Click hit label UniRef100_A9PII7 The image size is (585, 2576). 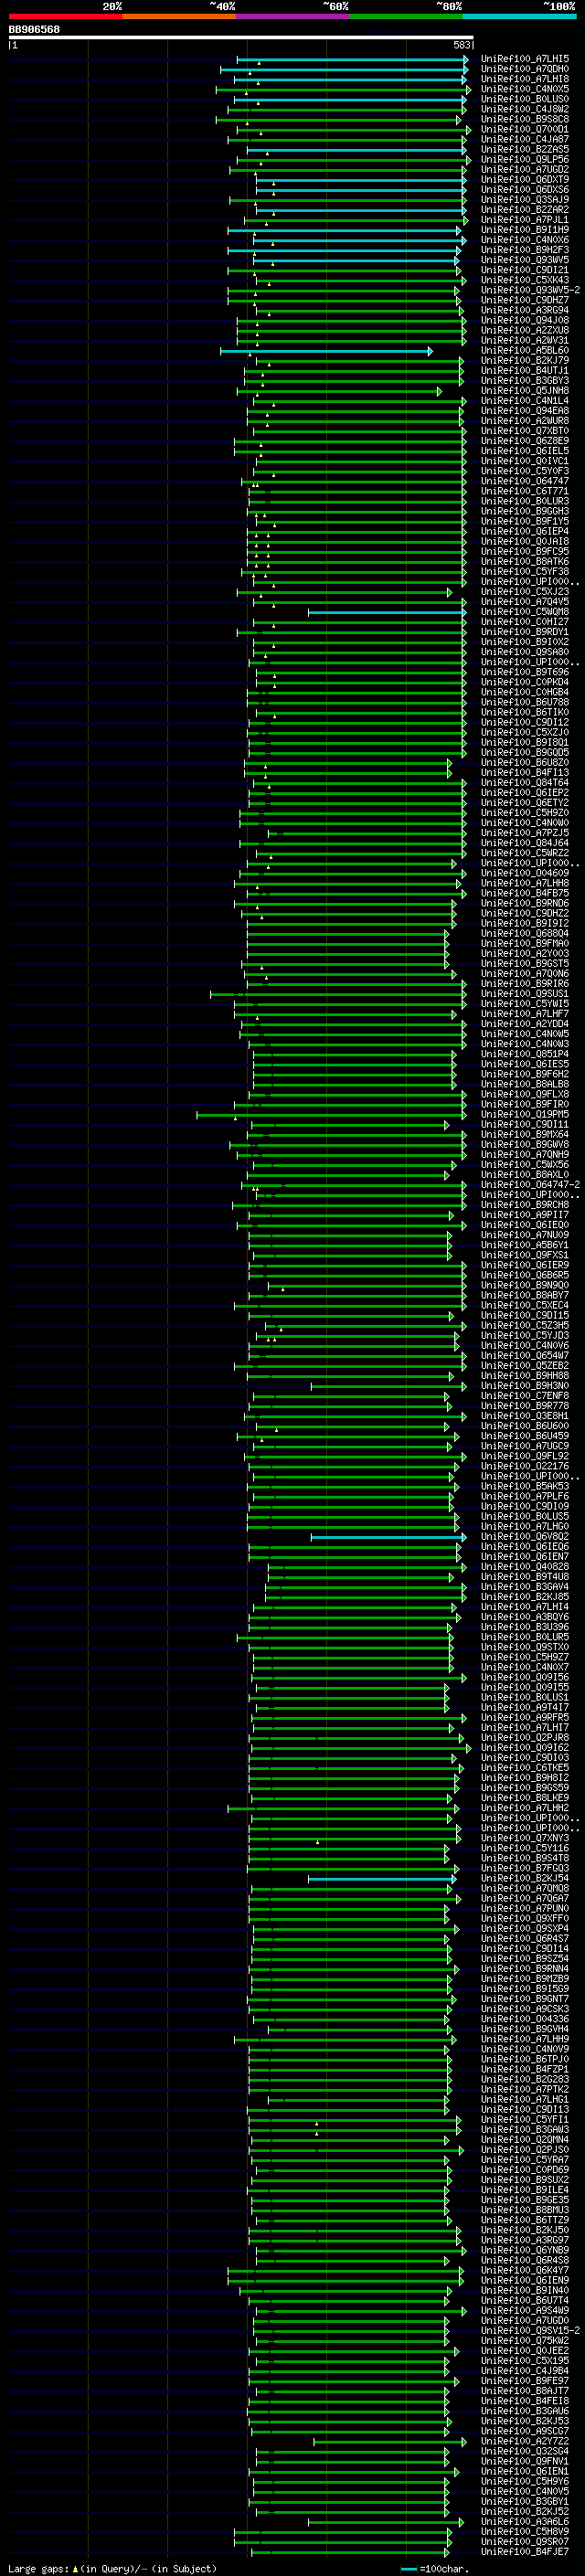pyautogui.click(x=525, y=1215)
